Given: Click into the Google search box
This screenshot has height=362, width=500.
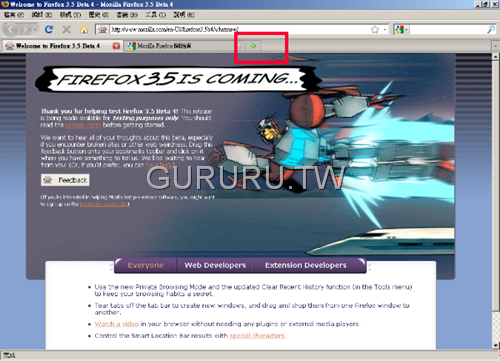Looking at the screenshot, I should pos(448,30).
